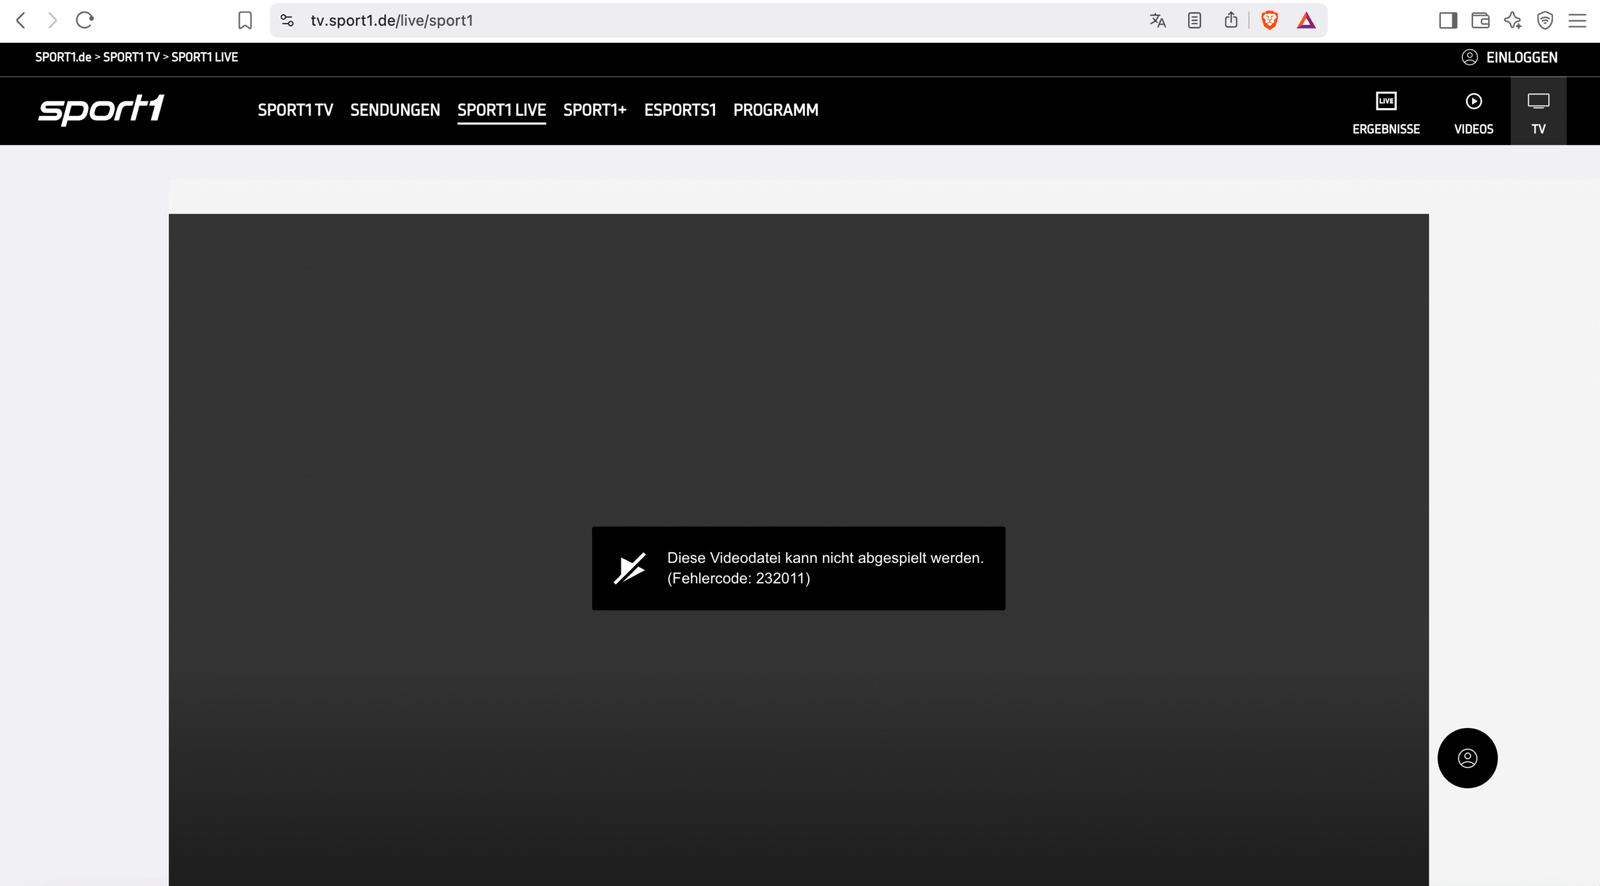Open ERGEBNISSE live results icon

click(x=1386, y=112)
